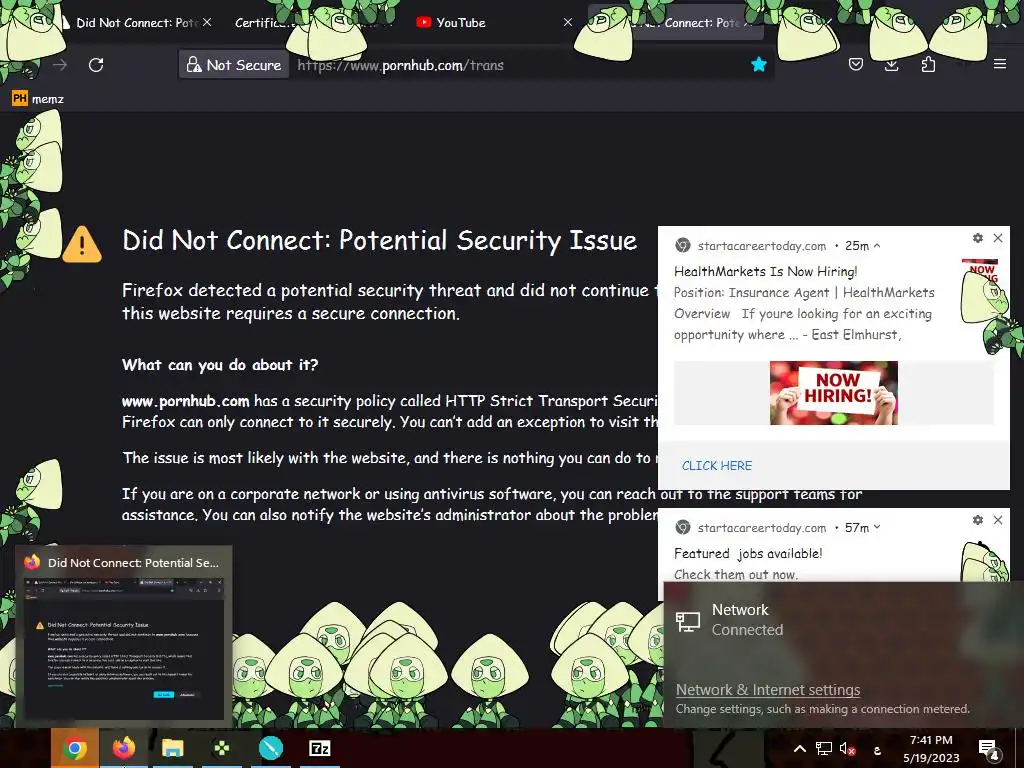
Task: Close the YouTube tab
Action: (x=568, y=22)
